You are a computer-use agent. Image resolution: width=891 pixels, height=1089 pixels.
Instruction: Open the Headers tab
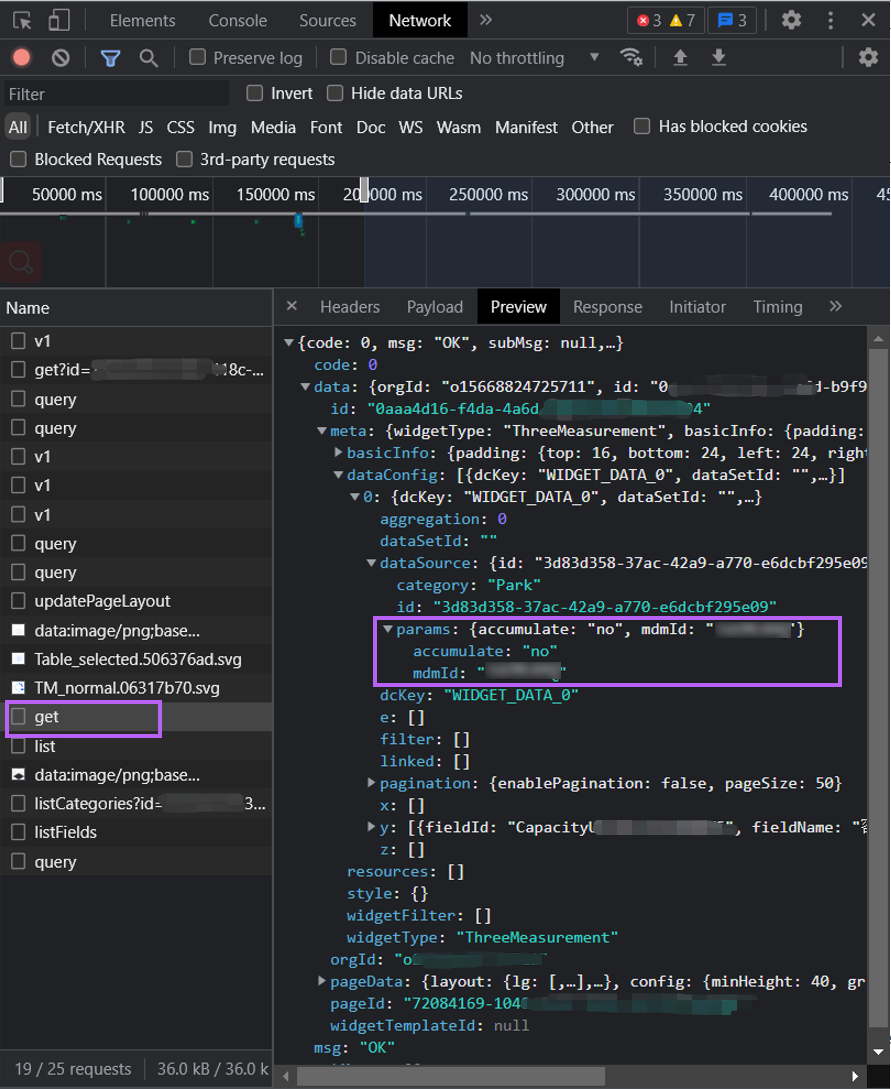pos(349,307)
